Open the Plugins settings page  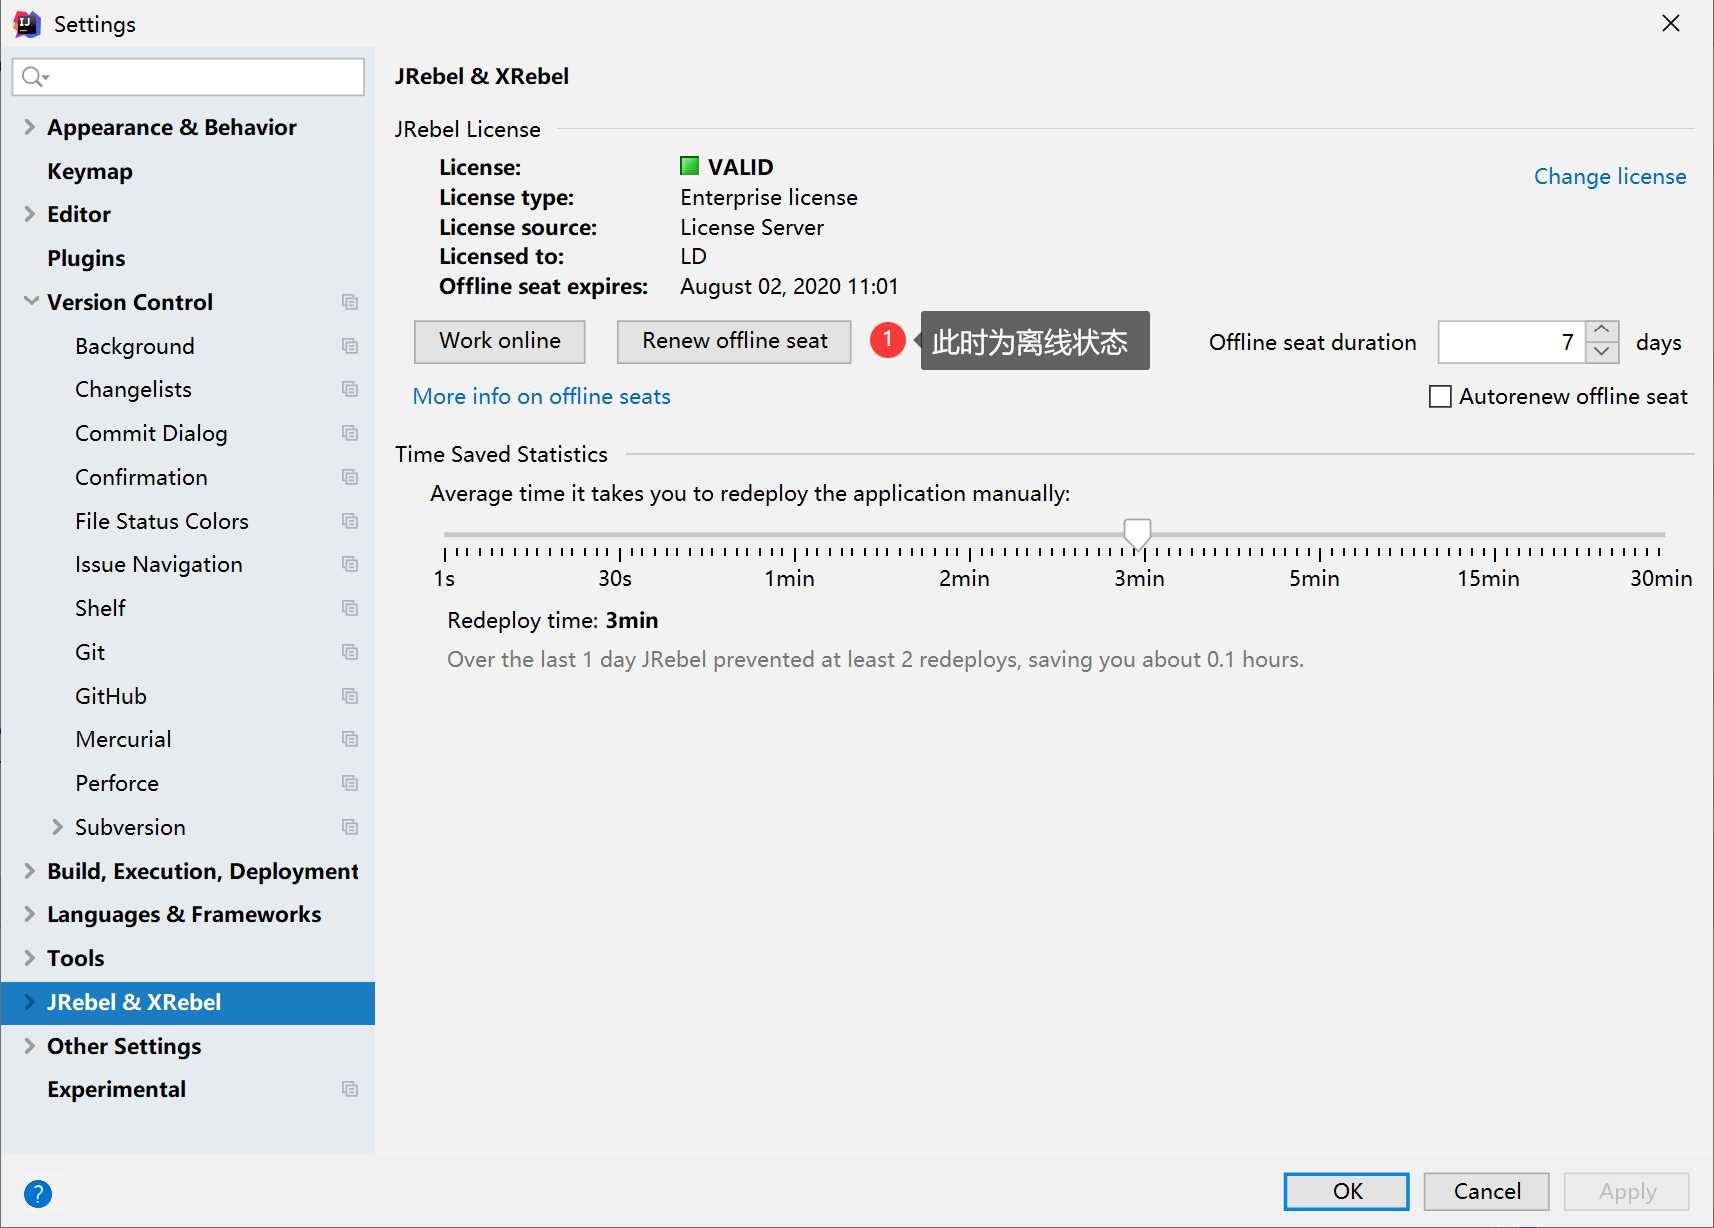[x=86, y=258]
